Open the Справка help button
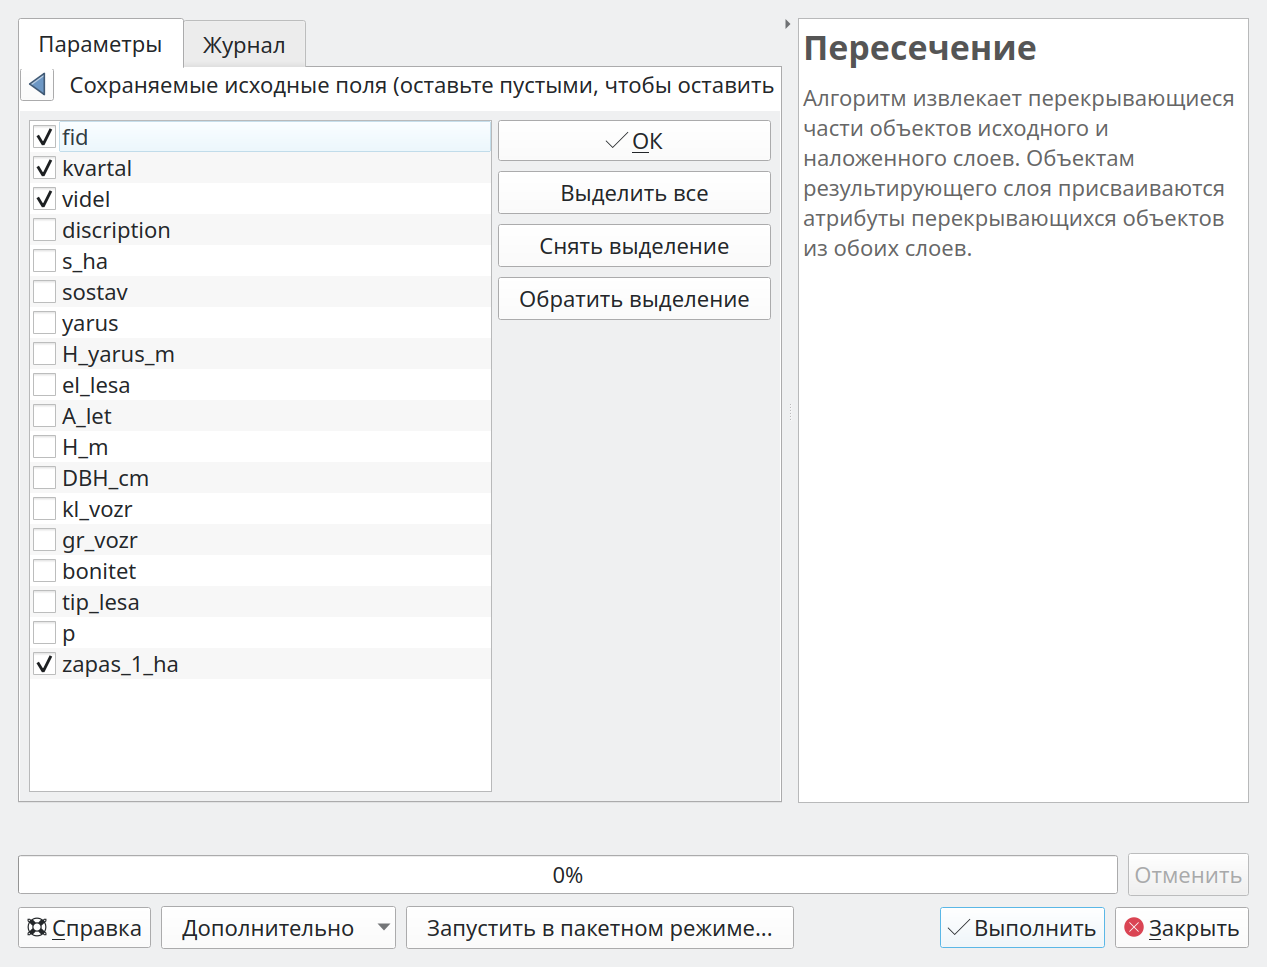 [85, 928]
